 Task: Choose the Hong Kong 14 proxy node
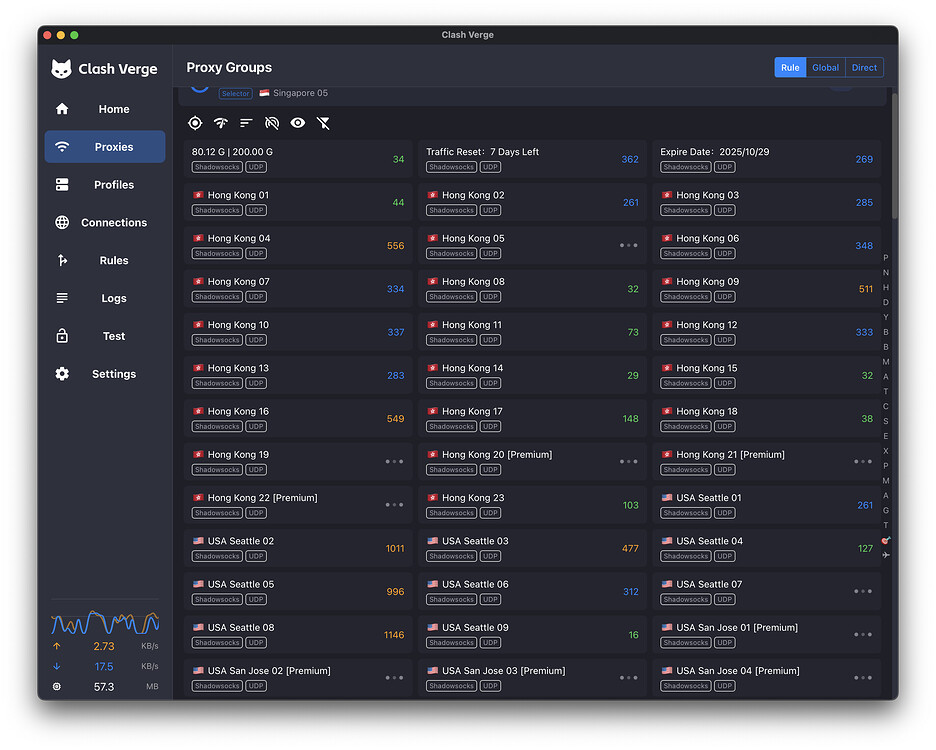(x=532, y=375)
